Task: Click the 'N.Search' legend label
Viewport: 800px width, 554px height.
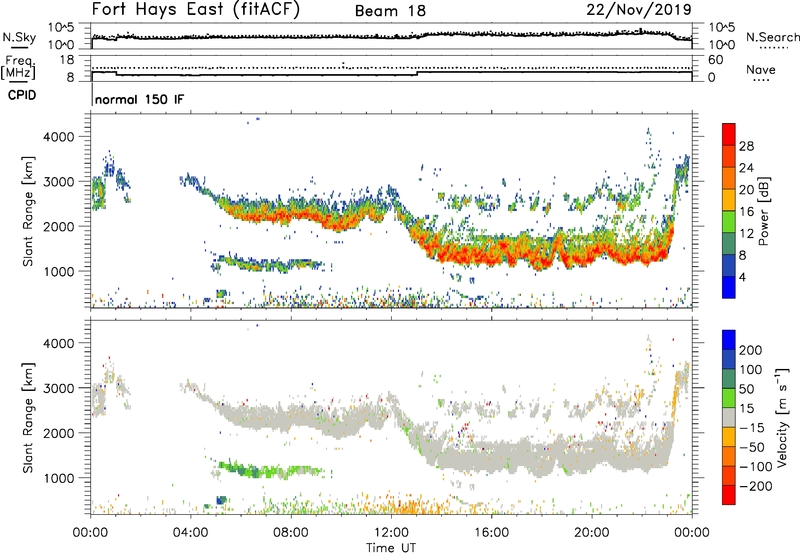Action: 772,37
